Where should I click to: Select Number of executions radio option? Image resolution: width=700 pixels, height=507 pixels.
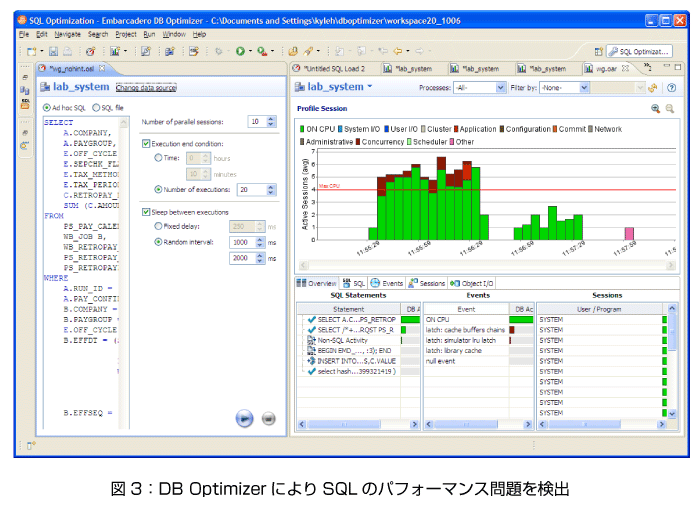pyautogui.click(x=158, y=189)
